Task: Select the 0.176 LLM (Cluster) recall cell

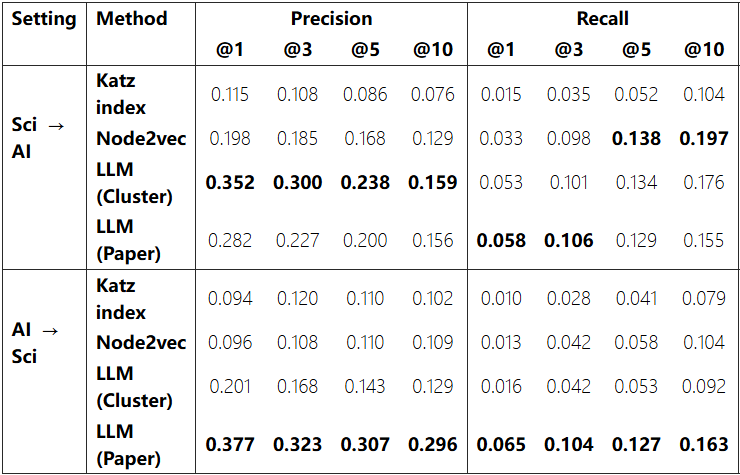Action: click(x=705, y=183)
